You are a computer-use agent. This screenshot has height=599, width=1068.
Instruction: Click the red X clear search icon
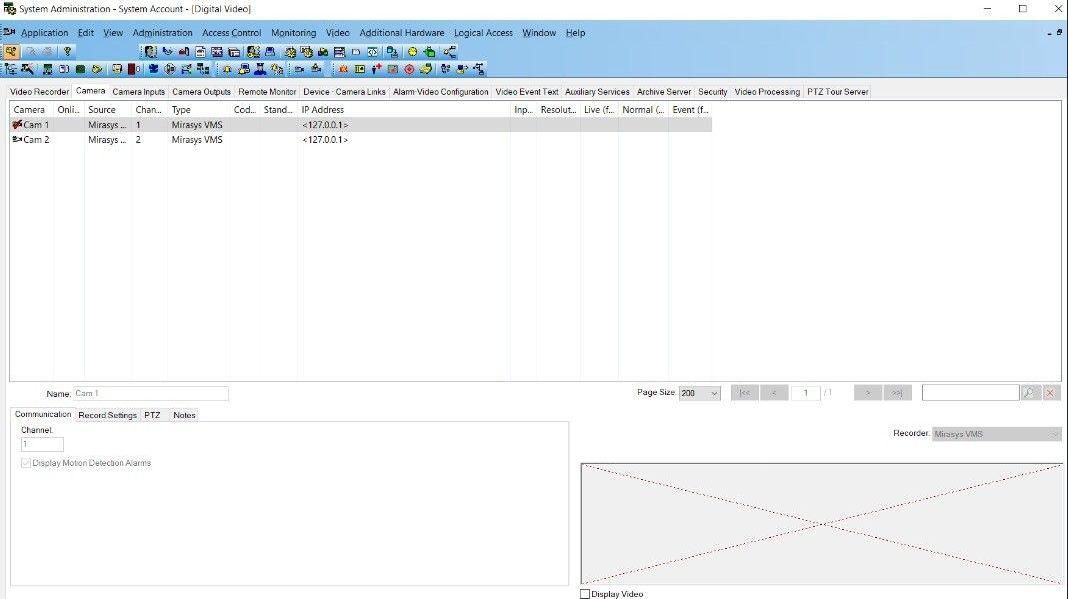click(x=1051, y=392)
